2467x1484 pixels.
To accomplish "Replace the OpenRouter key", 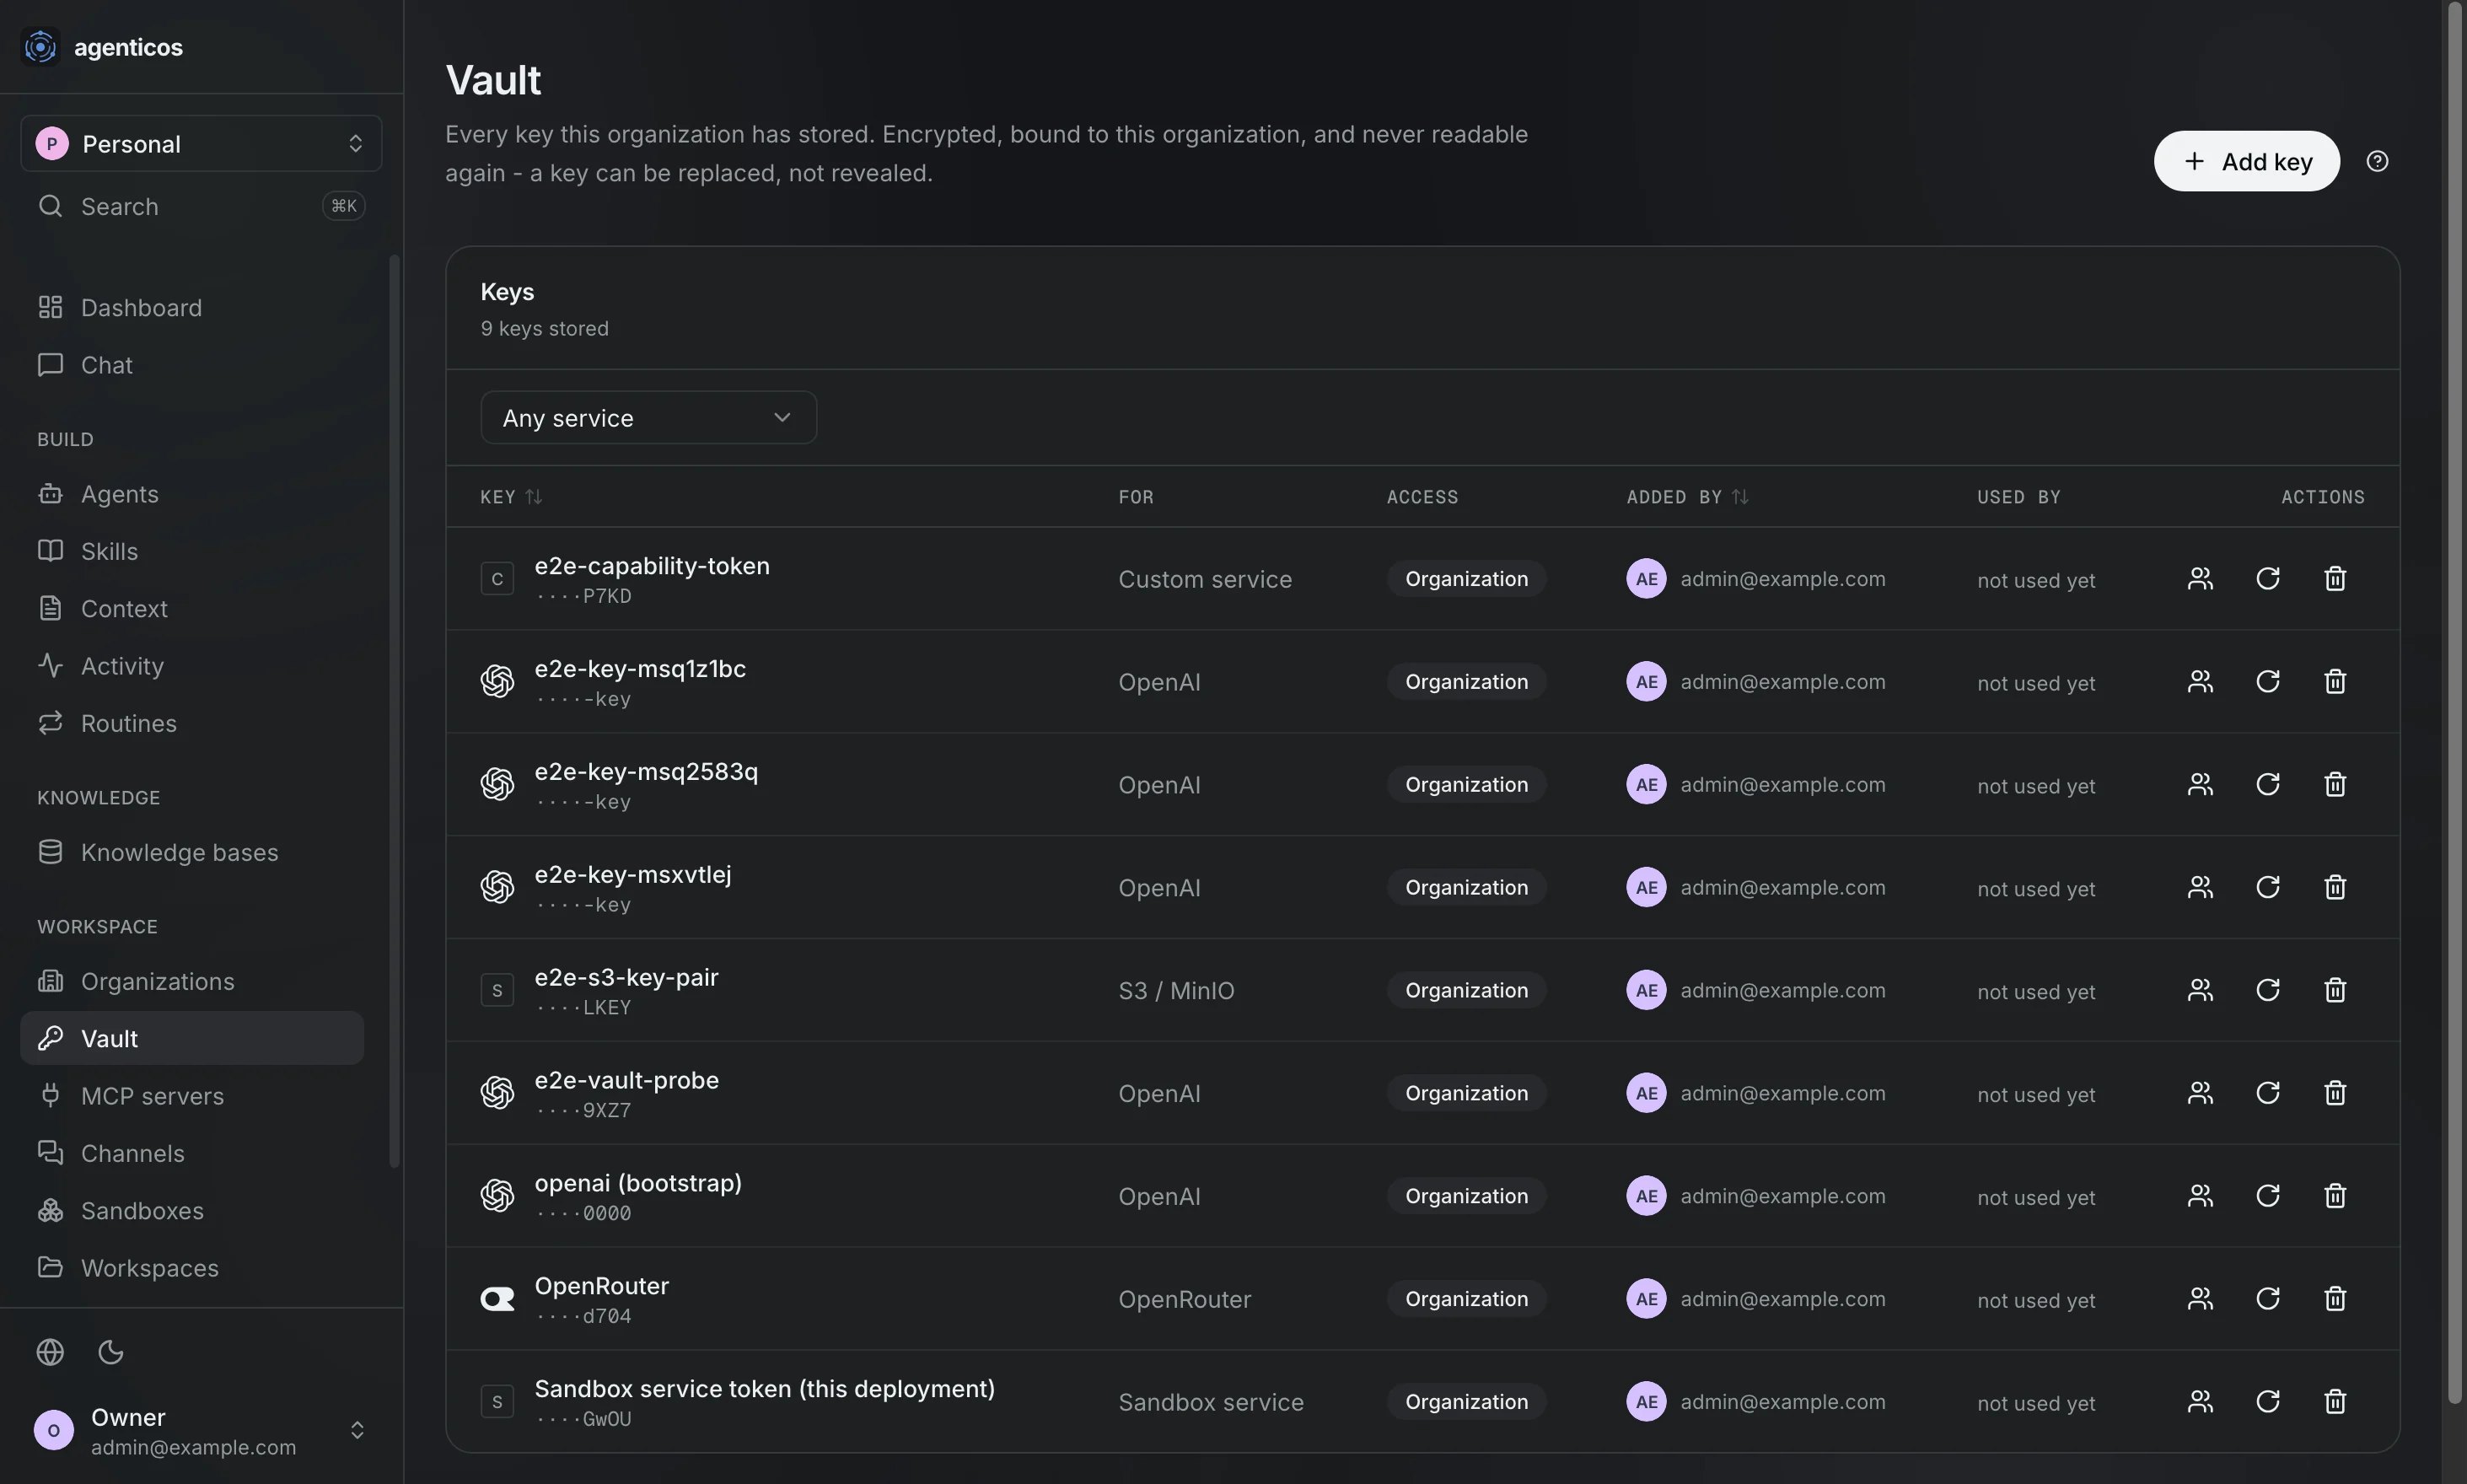I will (x=2267, y=1300).
